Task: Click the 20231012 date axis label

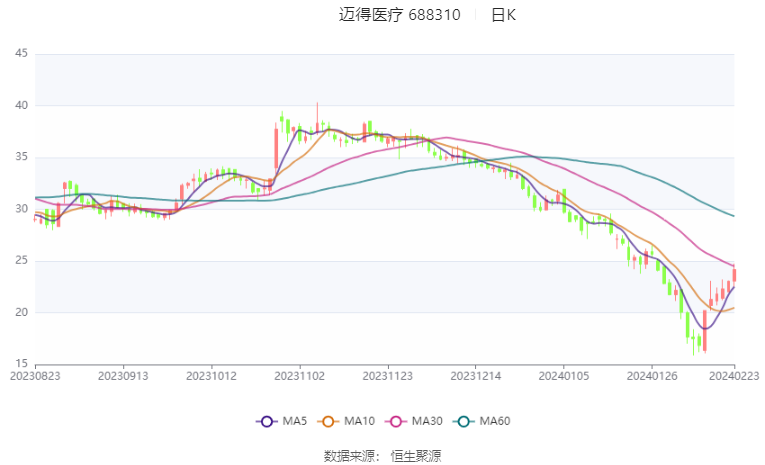Action: (x=211, y=376)
